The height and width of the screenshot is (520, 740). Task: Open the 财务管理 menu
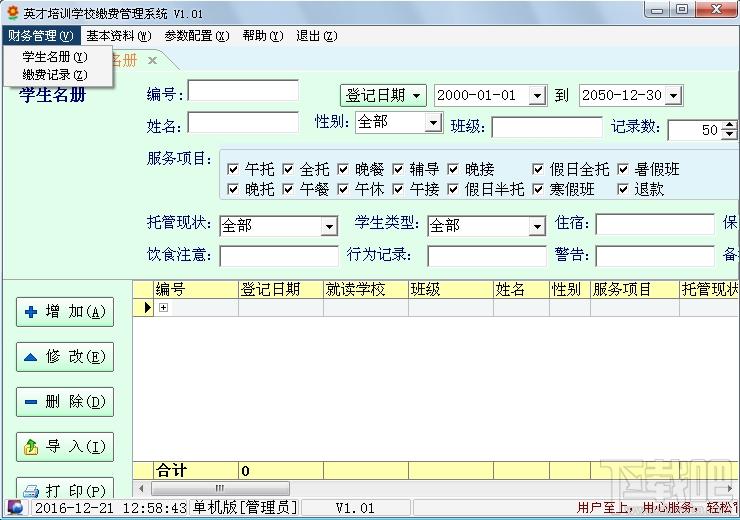[x=41, y=36]
